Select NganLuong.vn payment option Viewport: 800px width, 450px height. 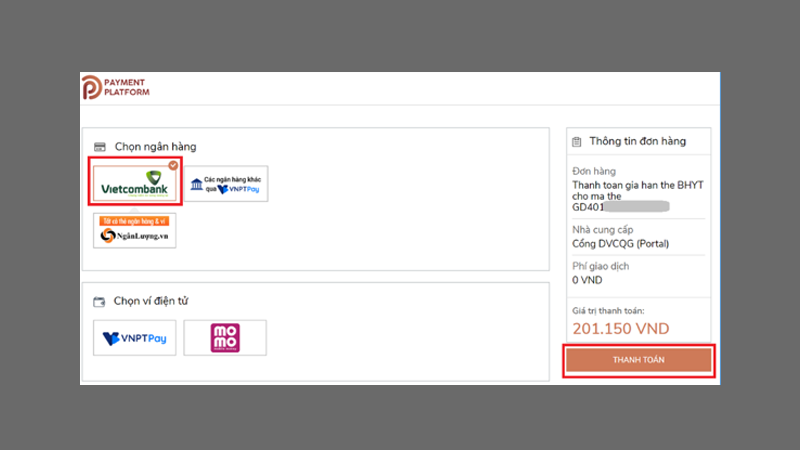(135, 231)
